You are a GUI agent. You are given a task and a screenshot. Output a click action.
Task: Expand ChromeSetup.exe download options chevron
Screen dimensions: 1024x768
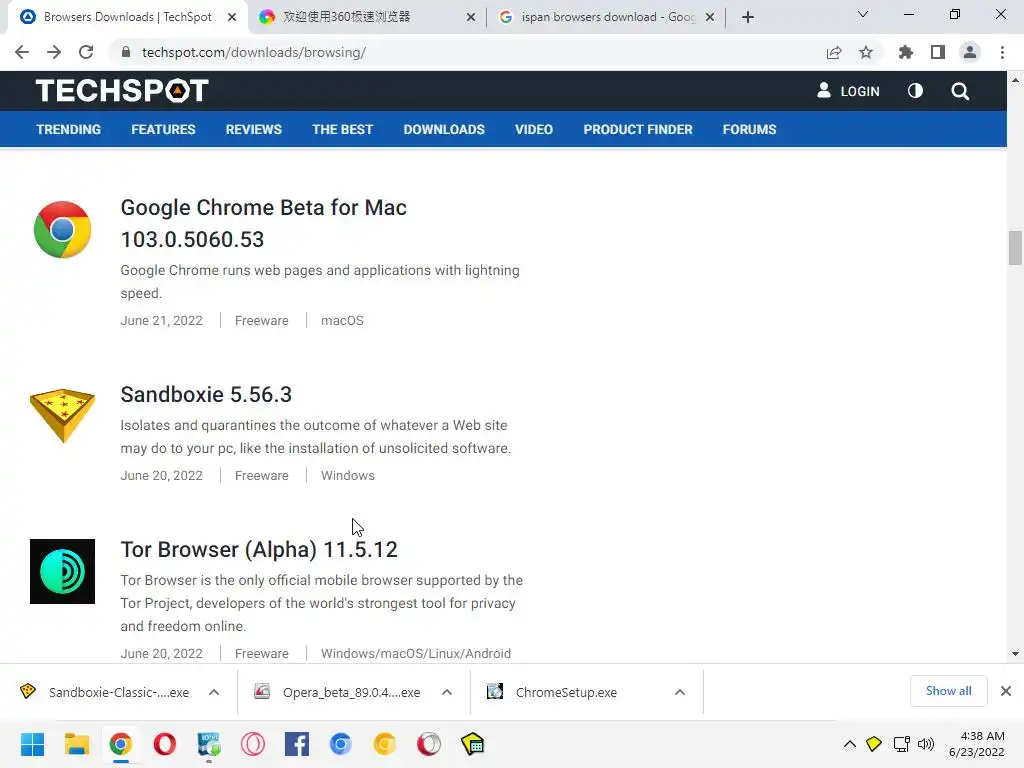point(680,692)
